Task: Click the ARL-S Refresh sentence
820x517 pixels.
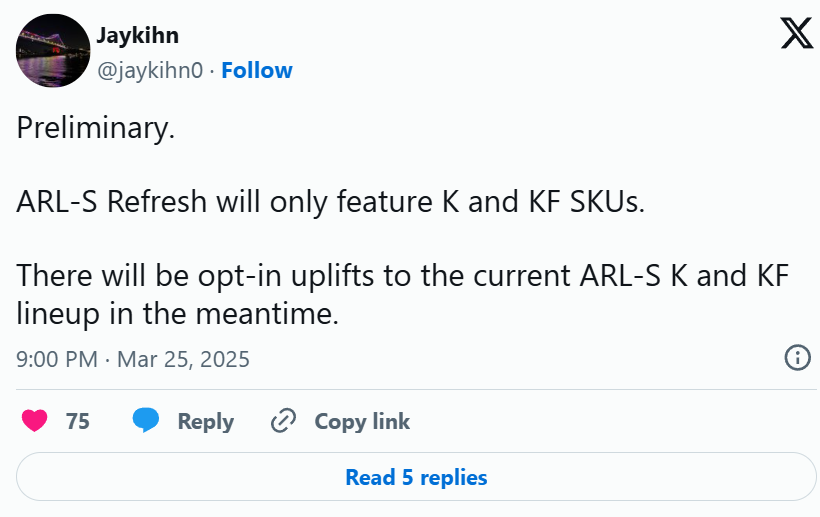Action: coord(331,201)
